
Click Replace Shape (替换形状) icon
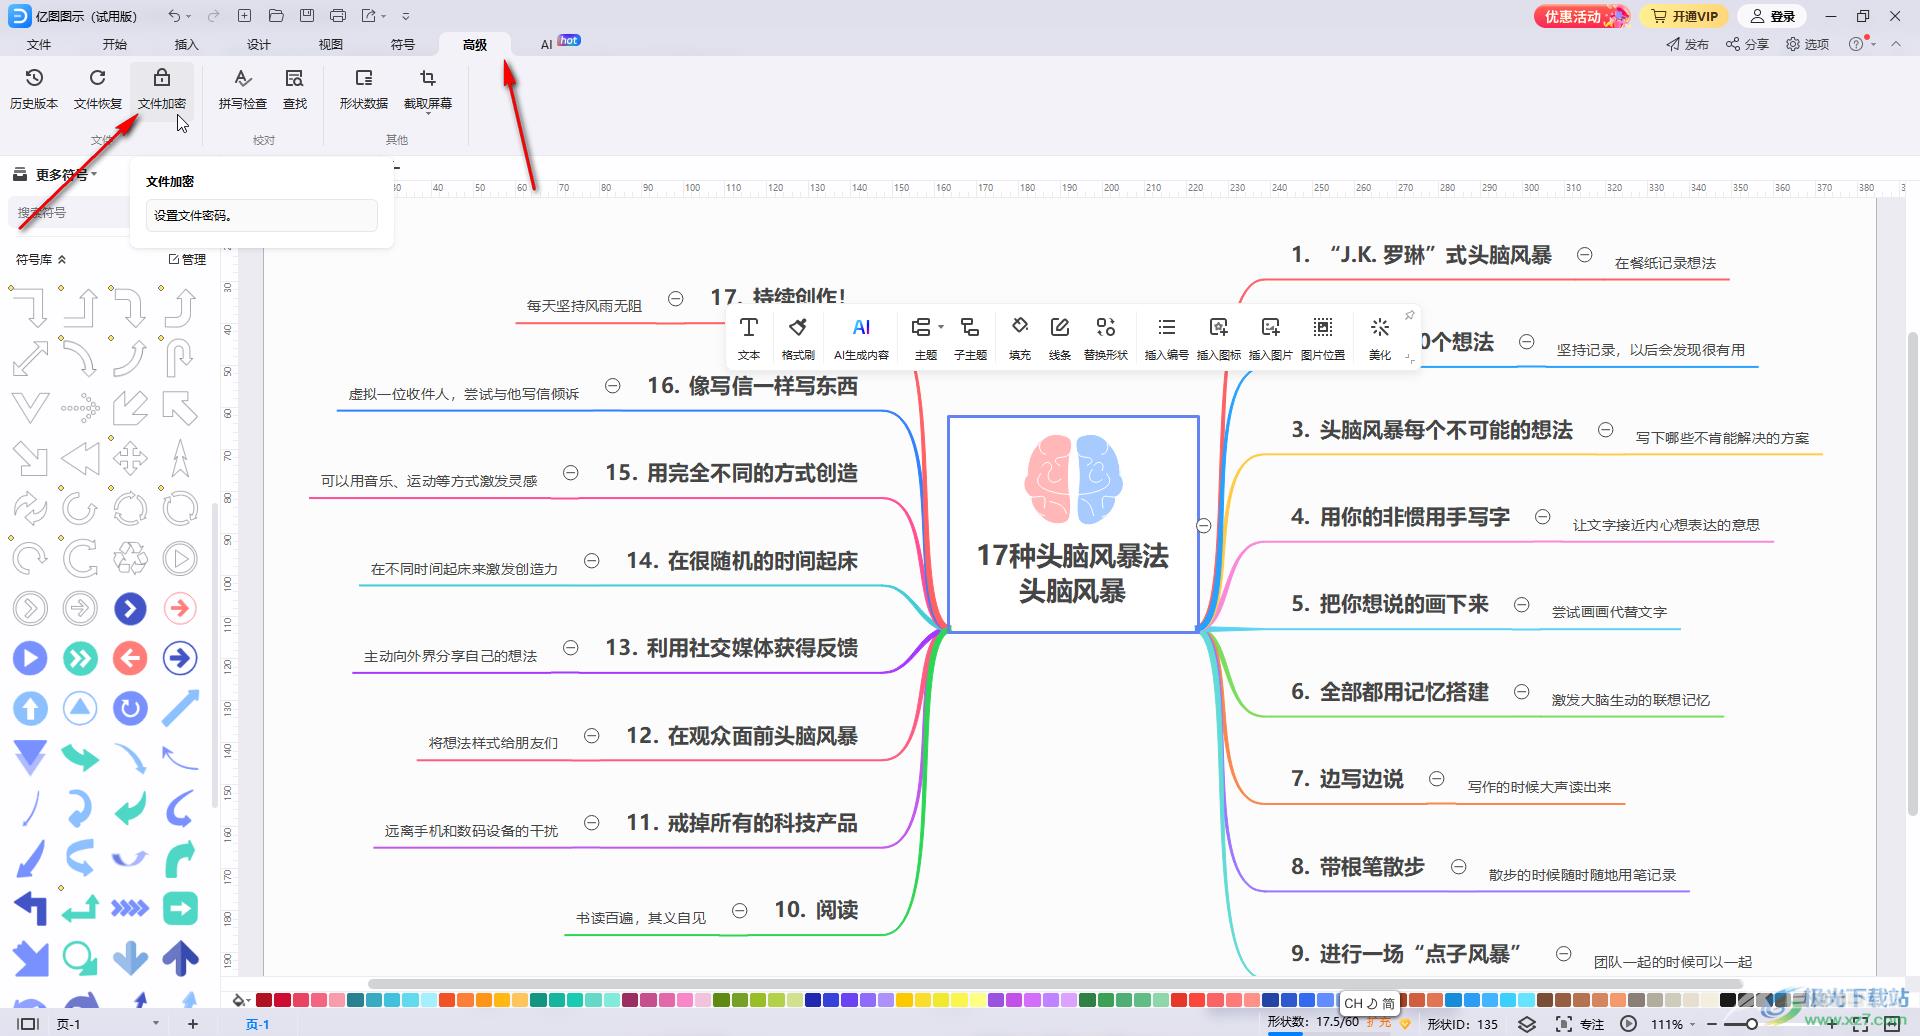[1106, 327]
